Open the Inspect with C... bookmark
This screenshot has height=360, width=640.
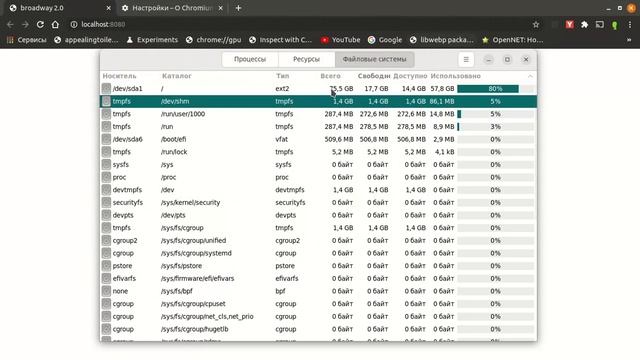click(x=280, y=40)
